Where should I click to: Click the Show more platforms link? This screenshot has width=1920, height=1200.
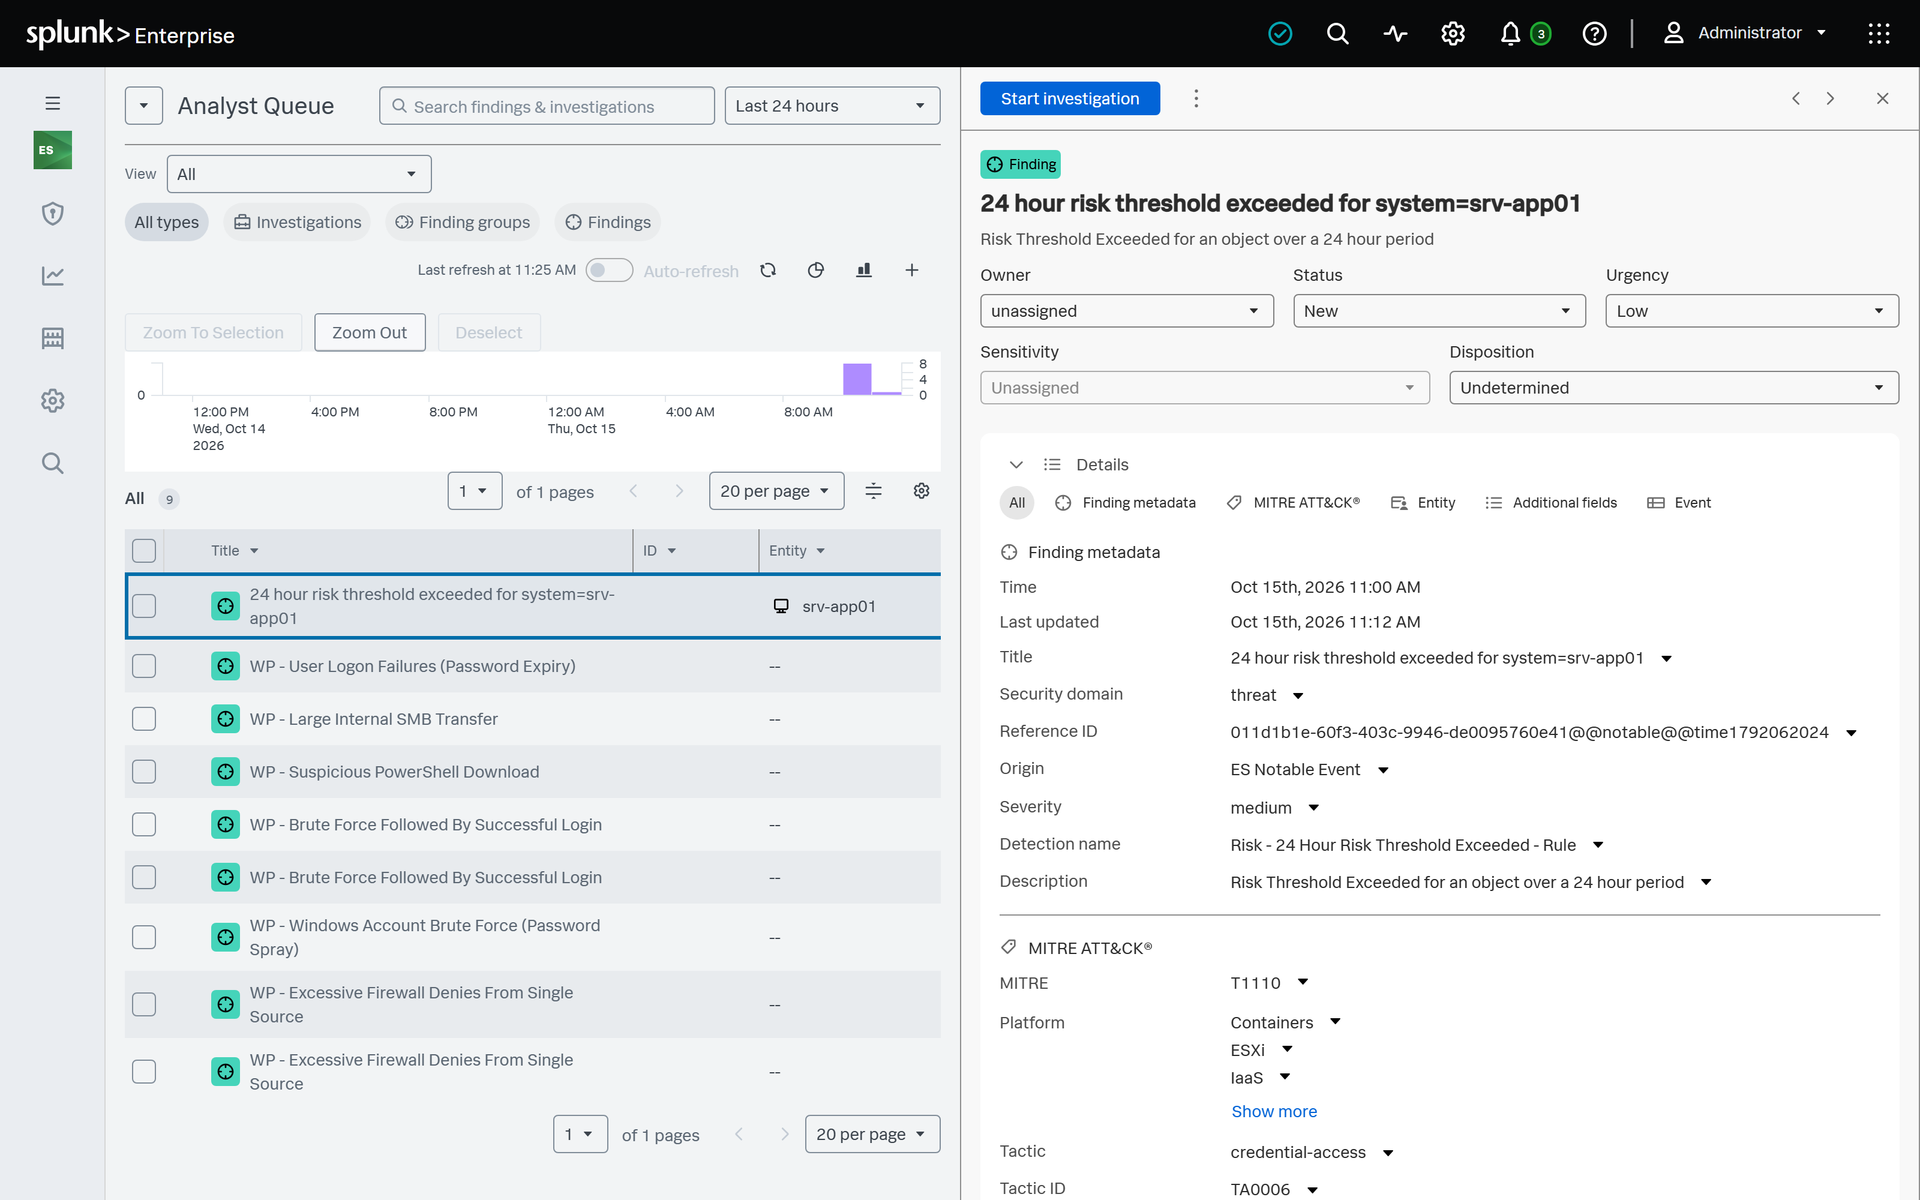1274,1111
